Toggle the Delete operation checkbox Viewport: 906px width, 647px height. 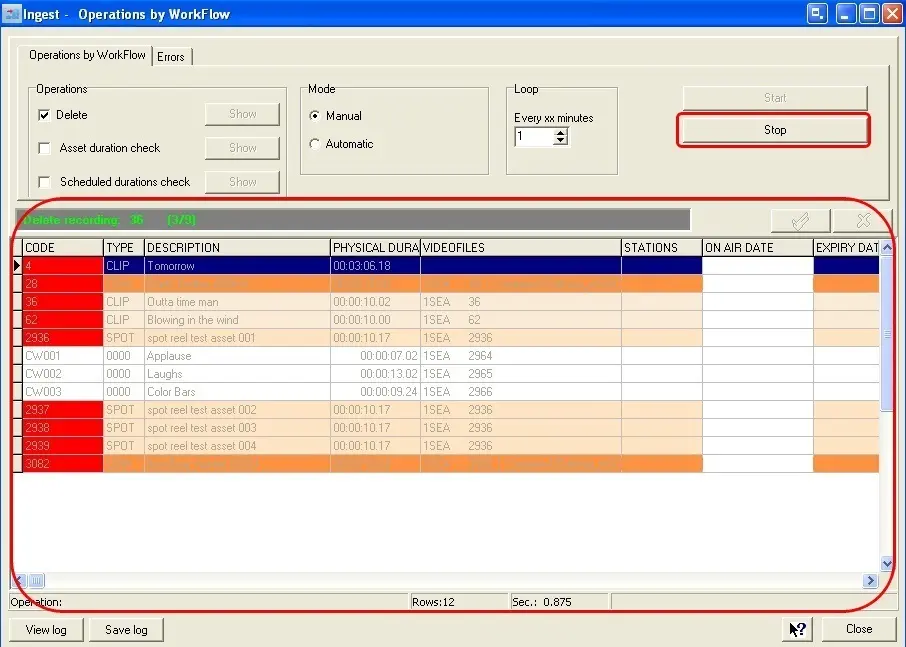[44, 115]
